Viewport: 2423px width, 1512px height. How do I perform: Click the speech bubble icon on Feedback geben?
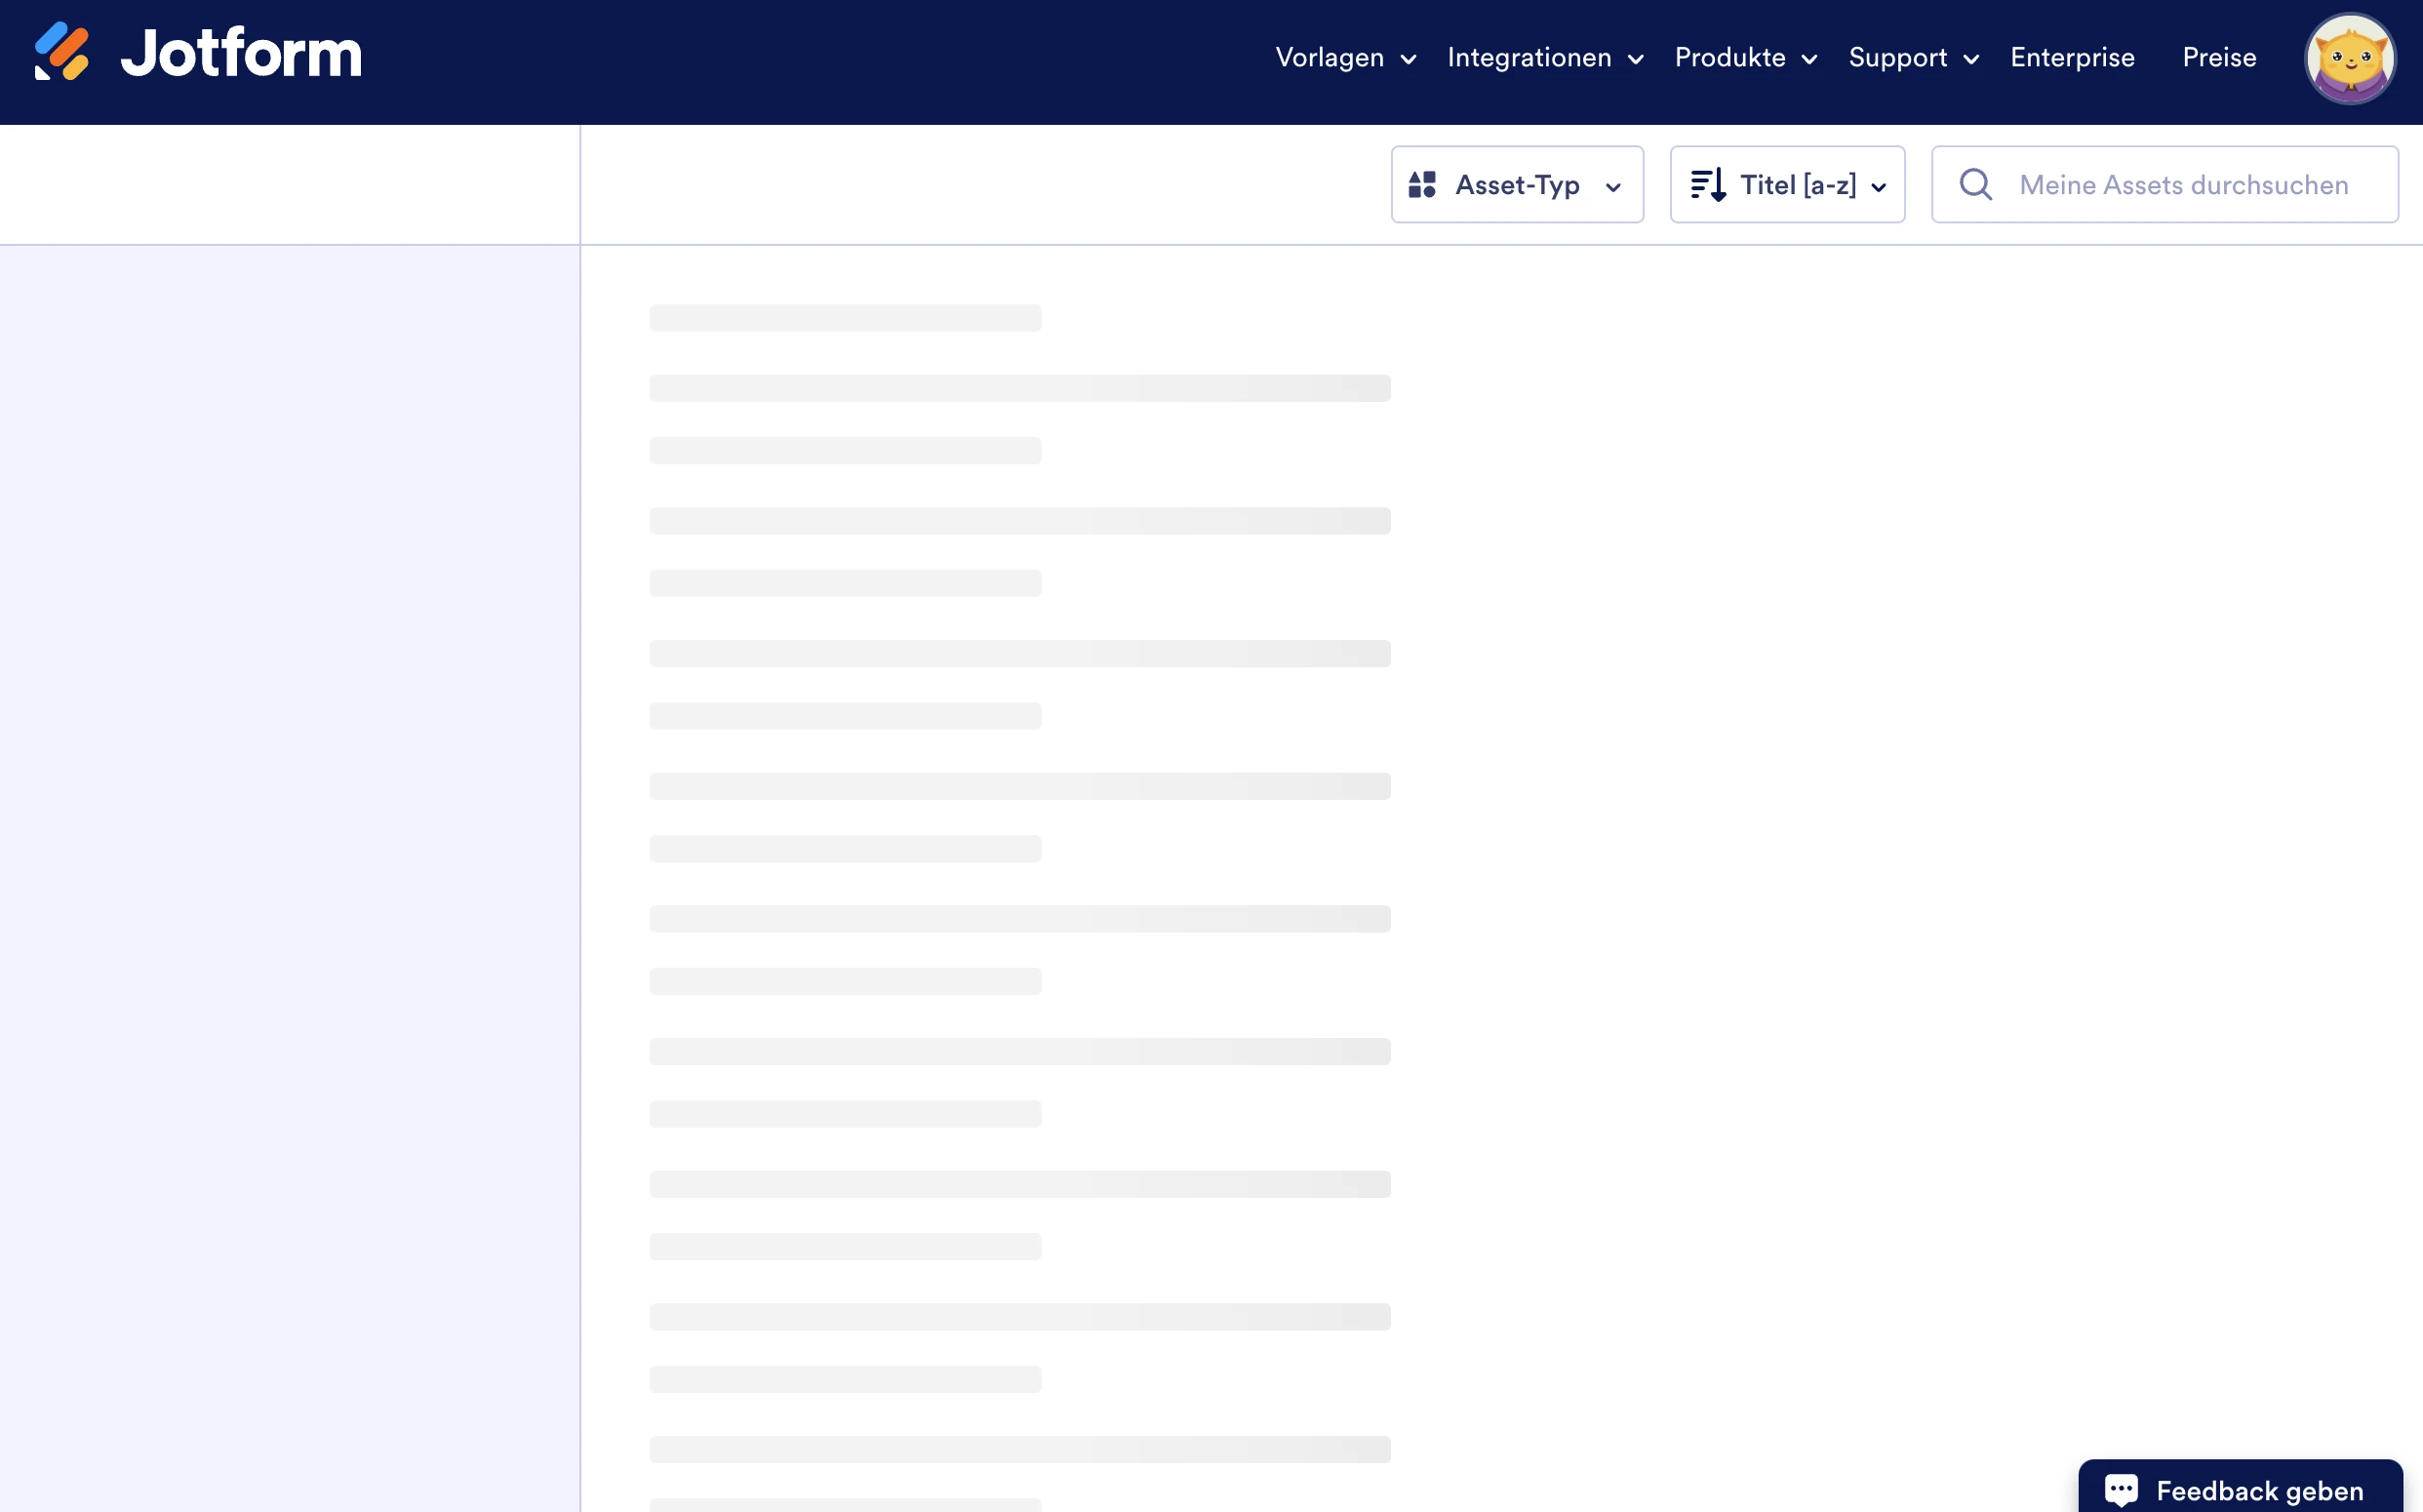point(2124,1489)
